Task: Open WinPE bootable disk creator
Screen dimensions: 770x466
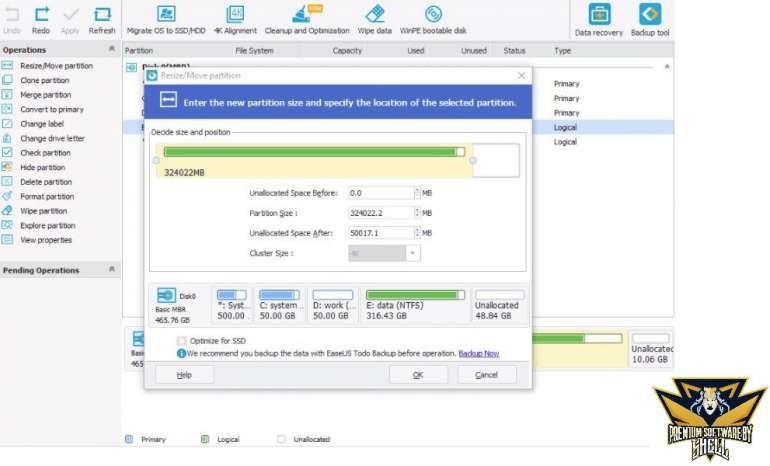Action: [x=433, y=15]
